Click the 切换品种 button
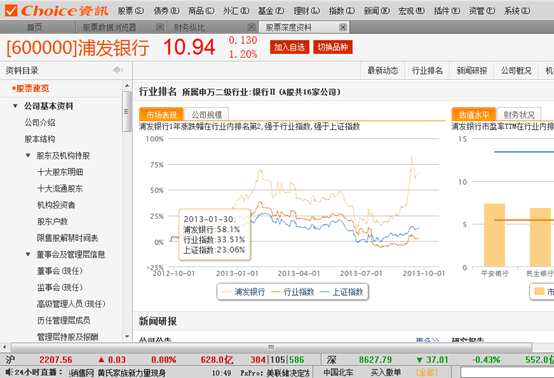 click(x=333, y=47)
